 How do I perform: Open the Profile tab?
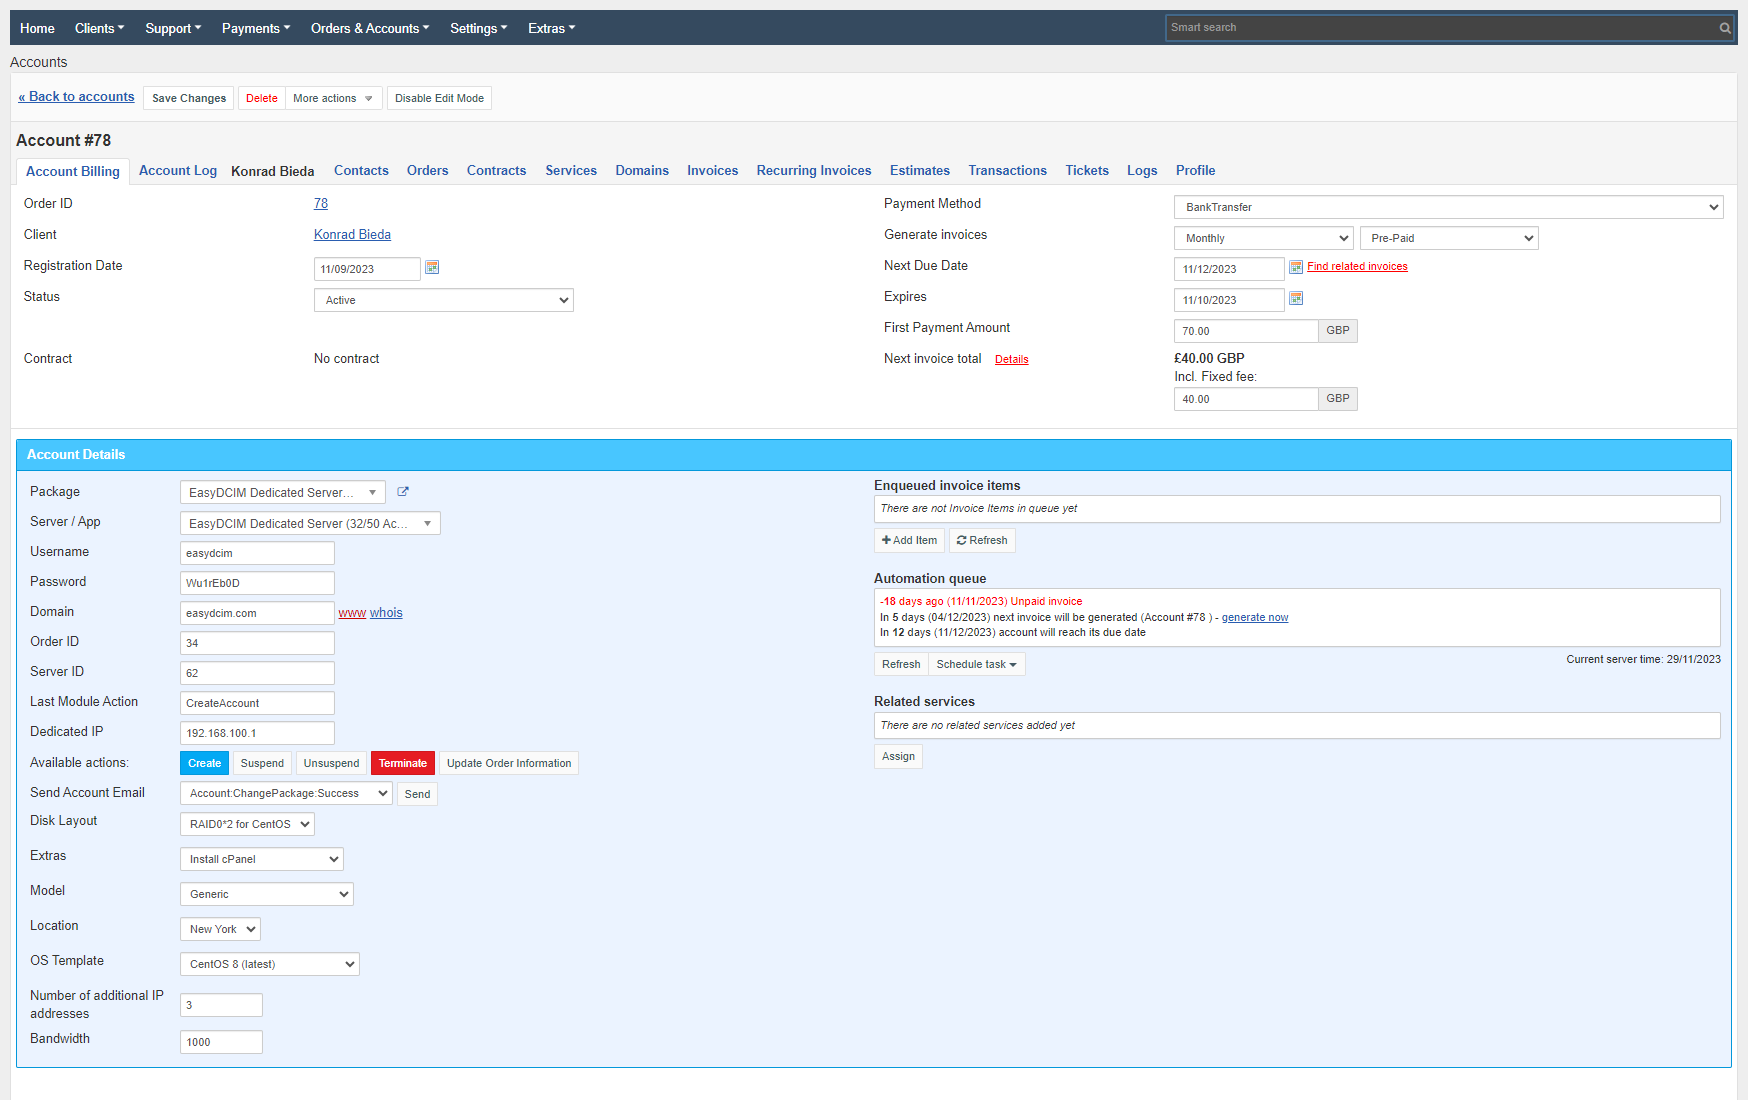[1195, 170]
